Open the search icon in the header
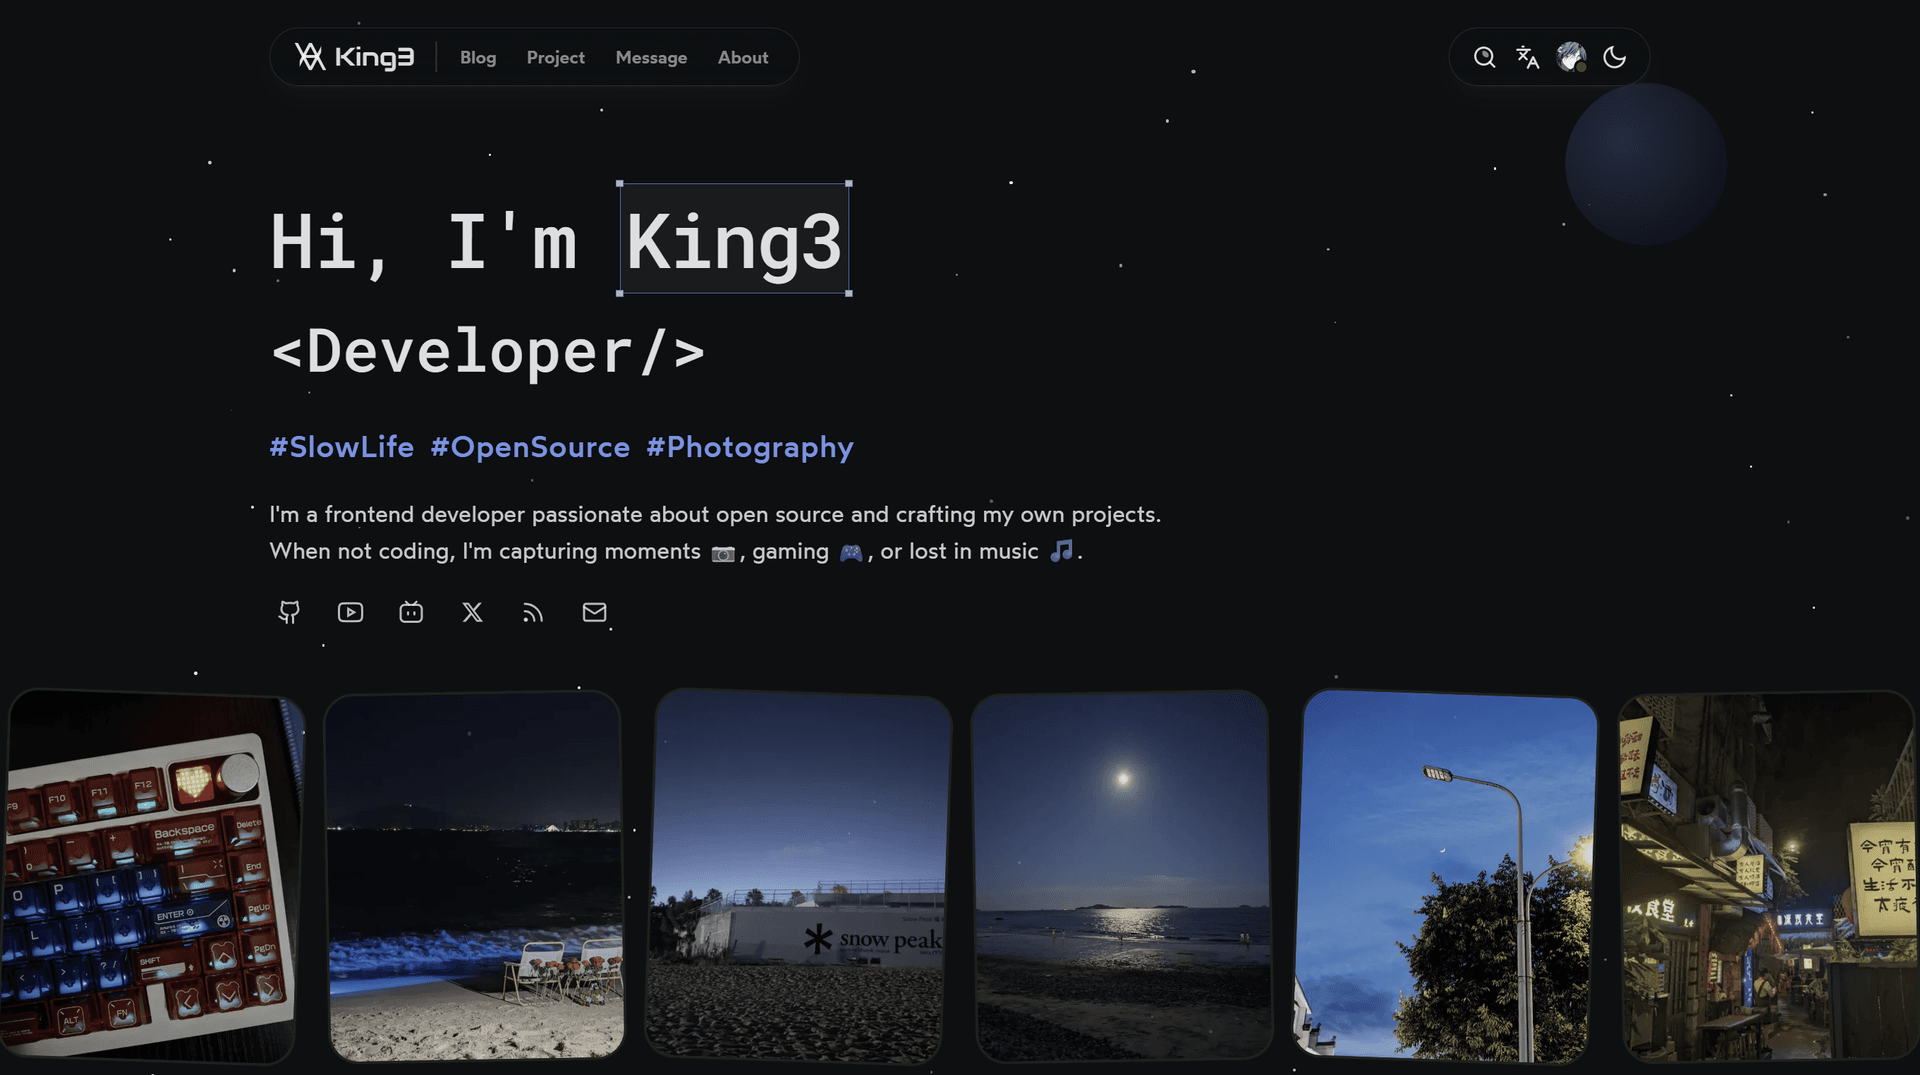 point(1484,58)
